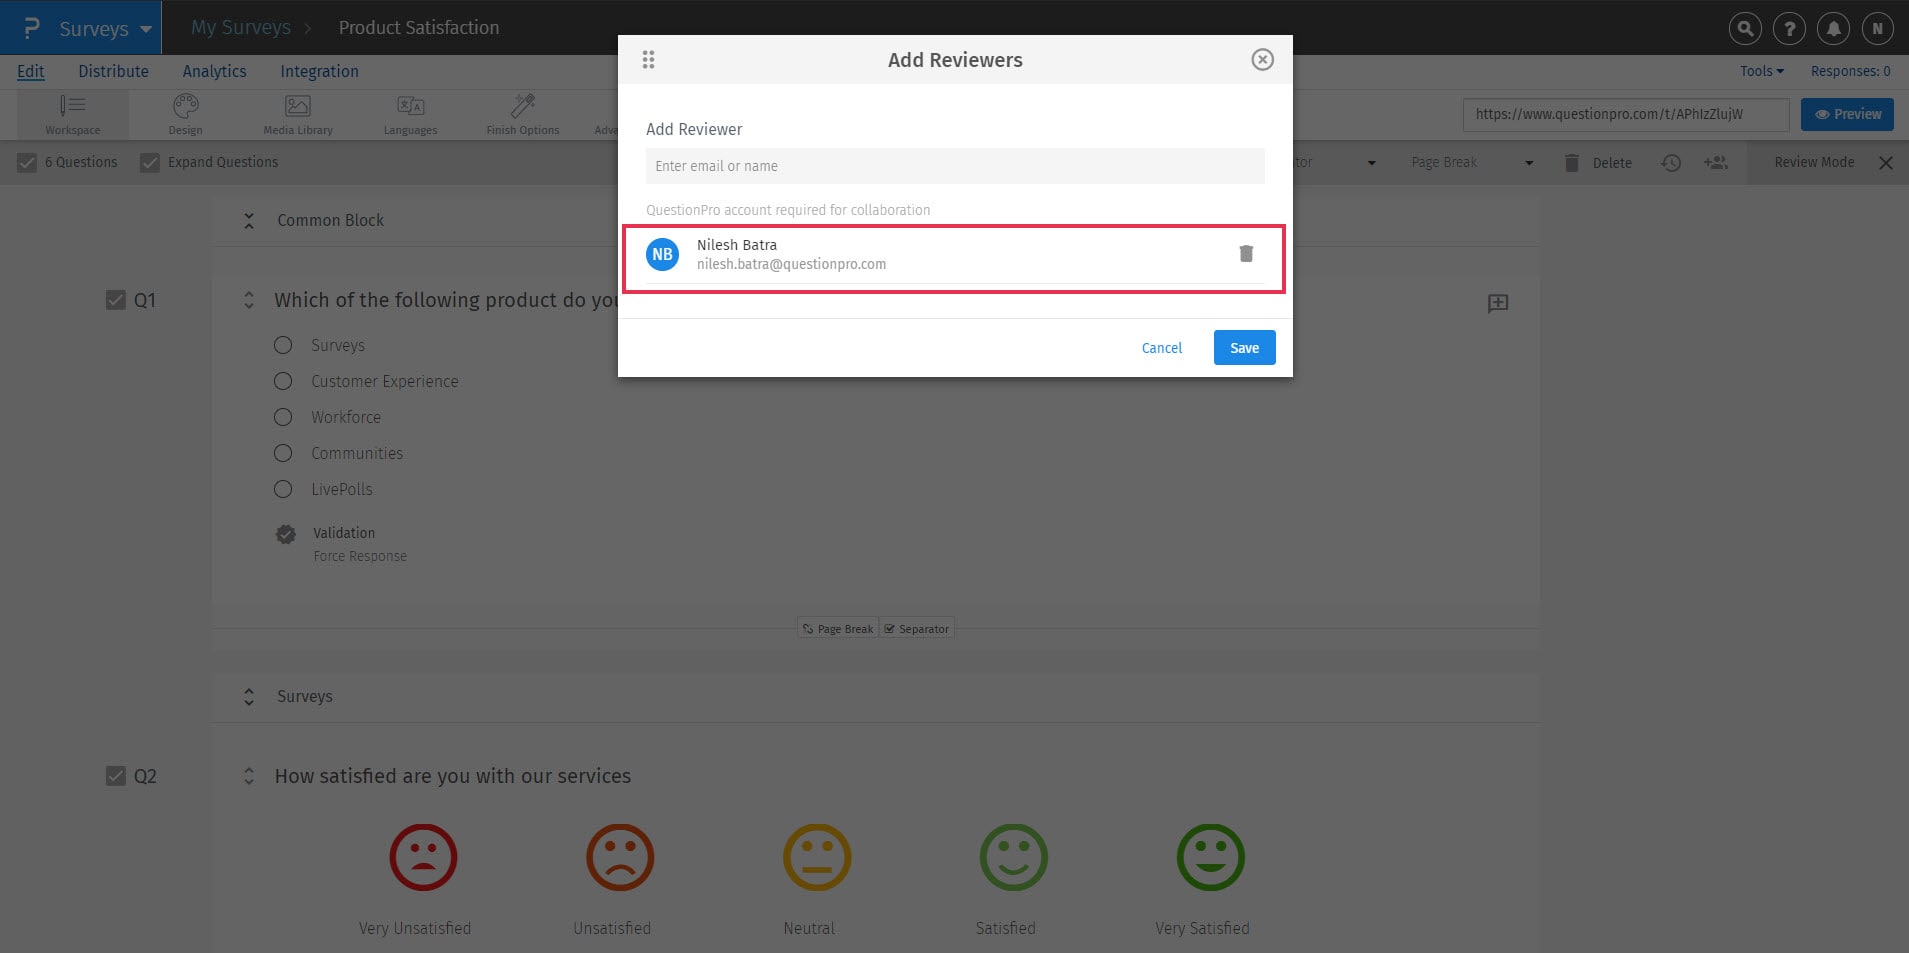This screenshot has width=1909, height=953.
Task: Uncheck the Expand Questions checkbox
Action: click(x=150, y=162)
